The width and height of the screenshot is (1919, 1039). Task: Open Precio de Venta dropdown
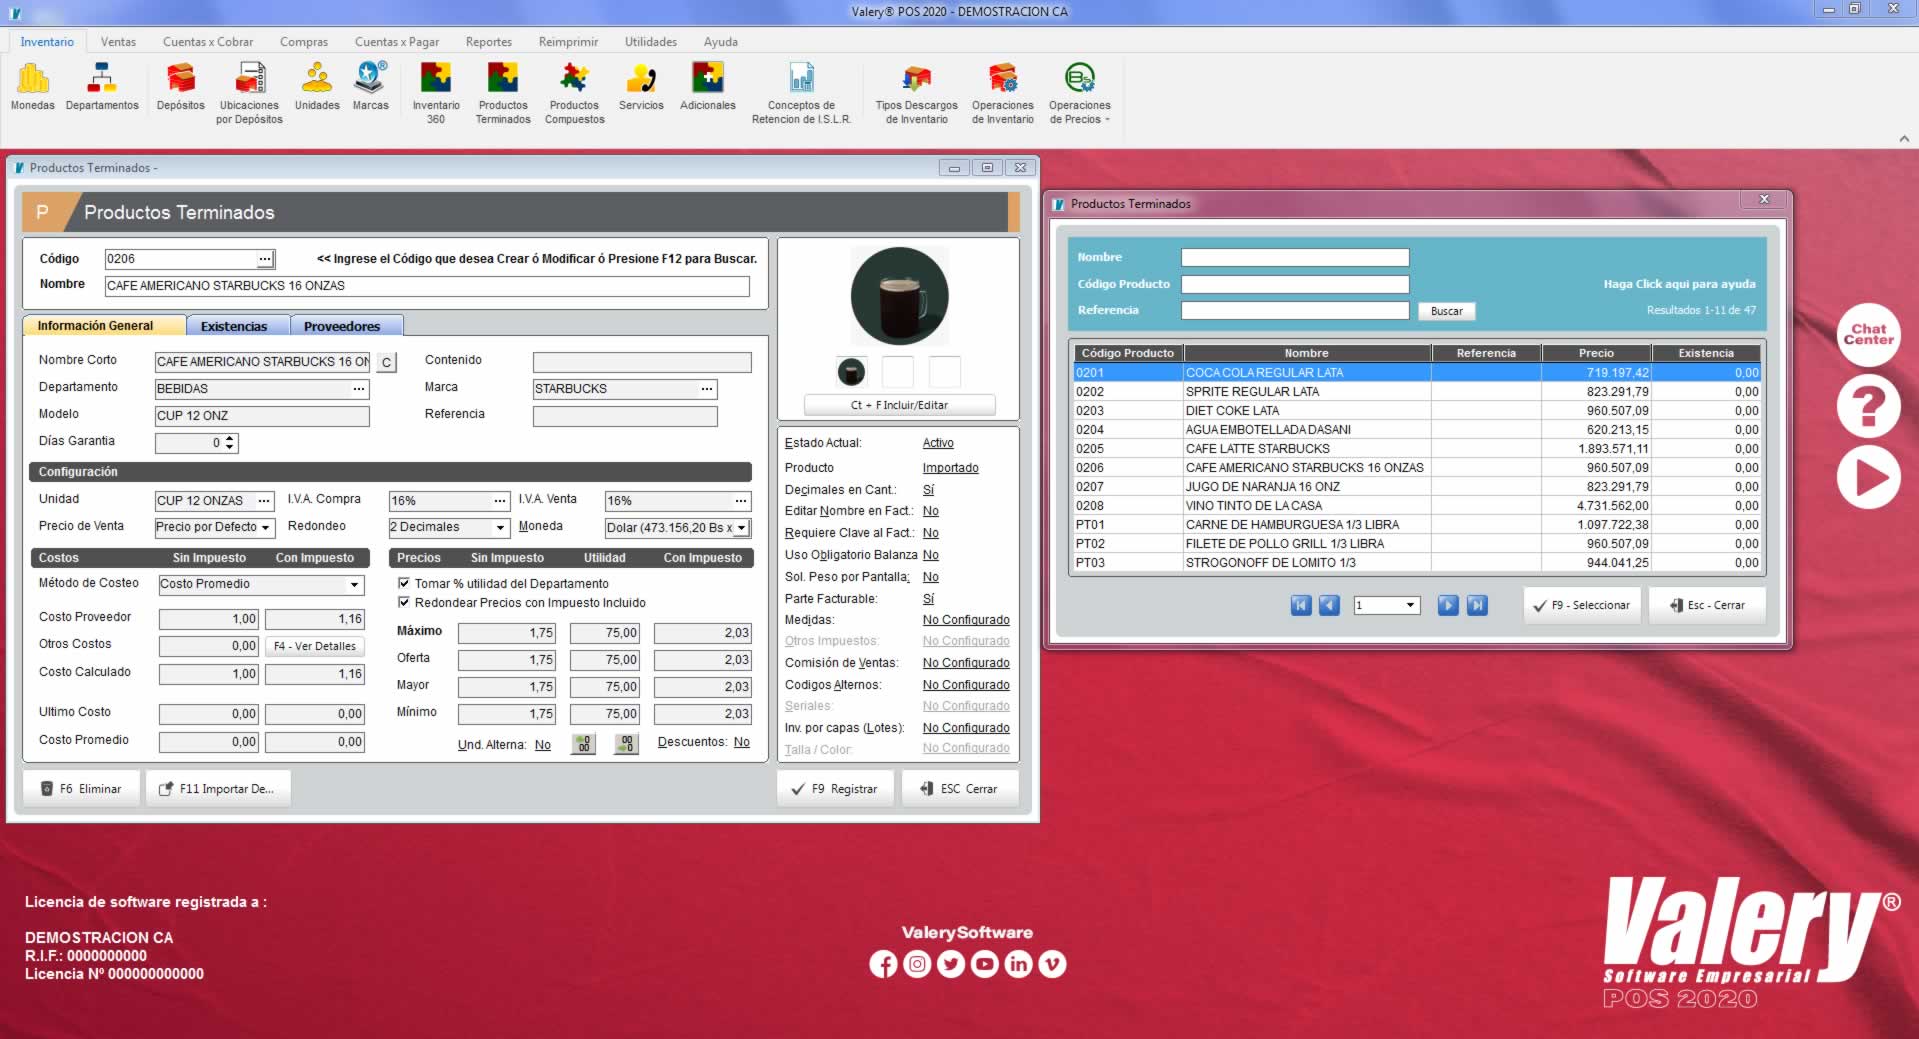[266, 527]
